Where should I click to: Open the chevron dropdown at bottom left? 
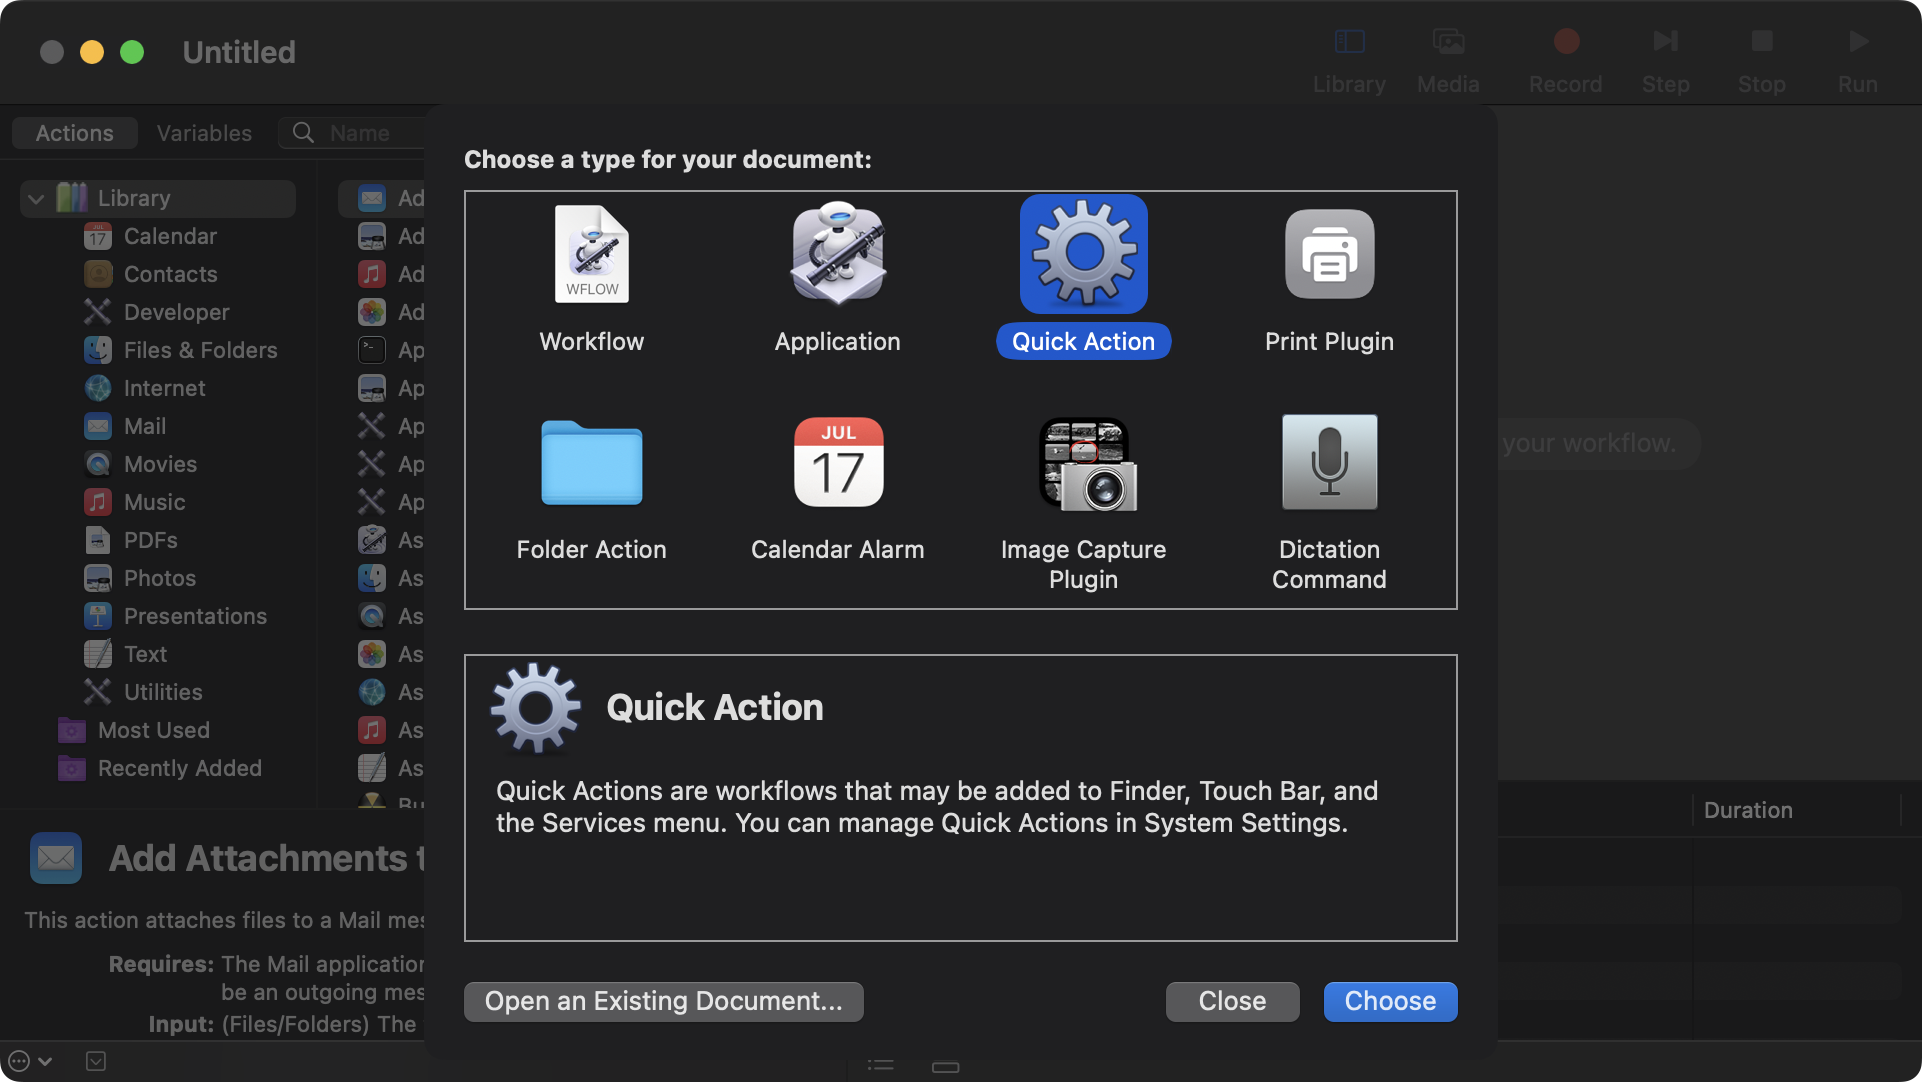click(43, 1061)
